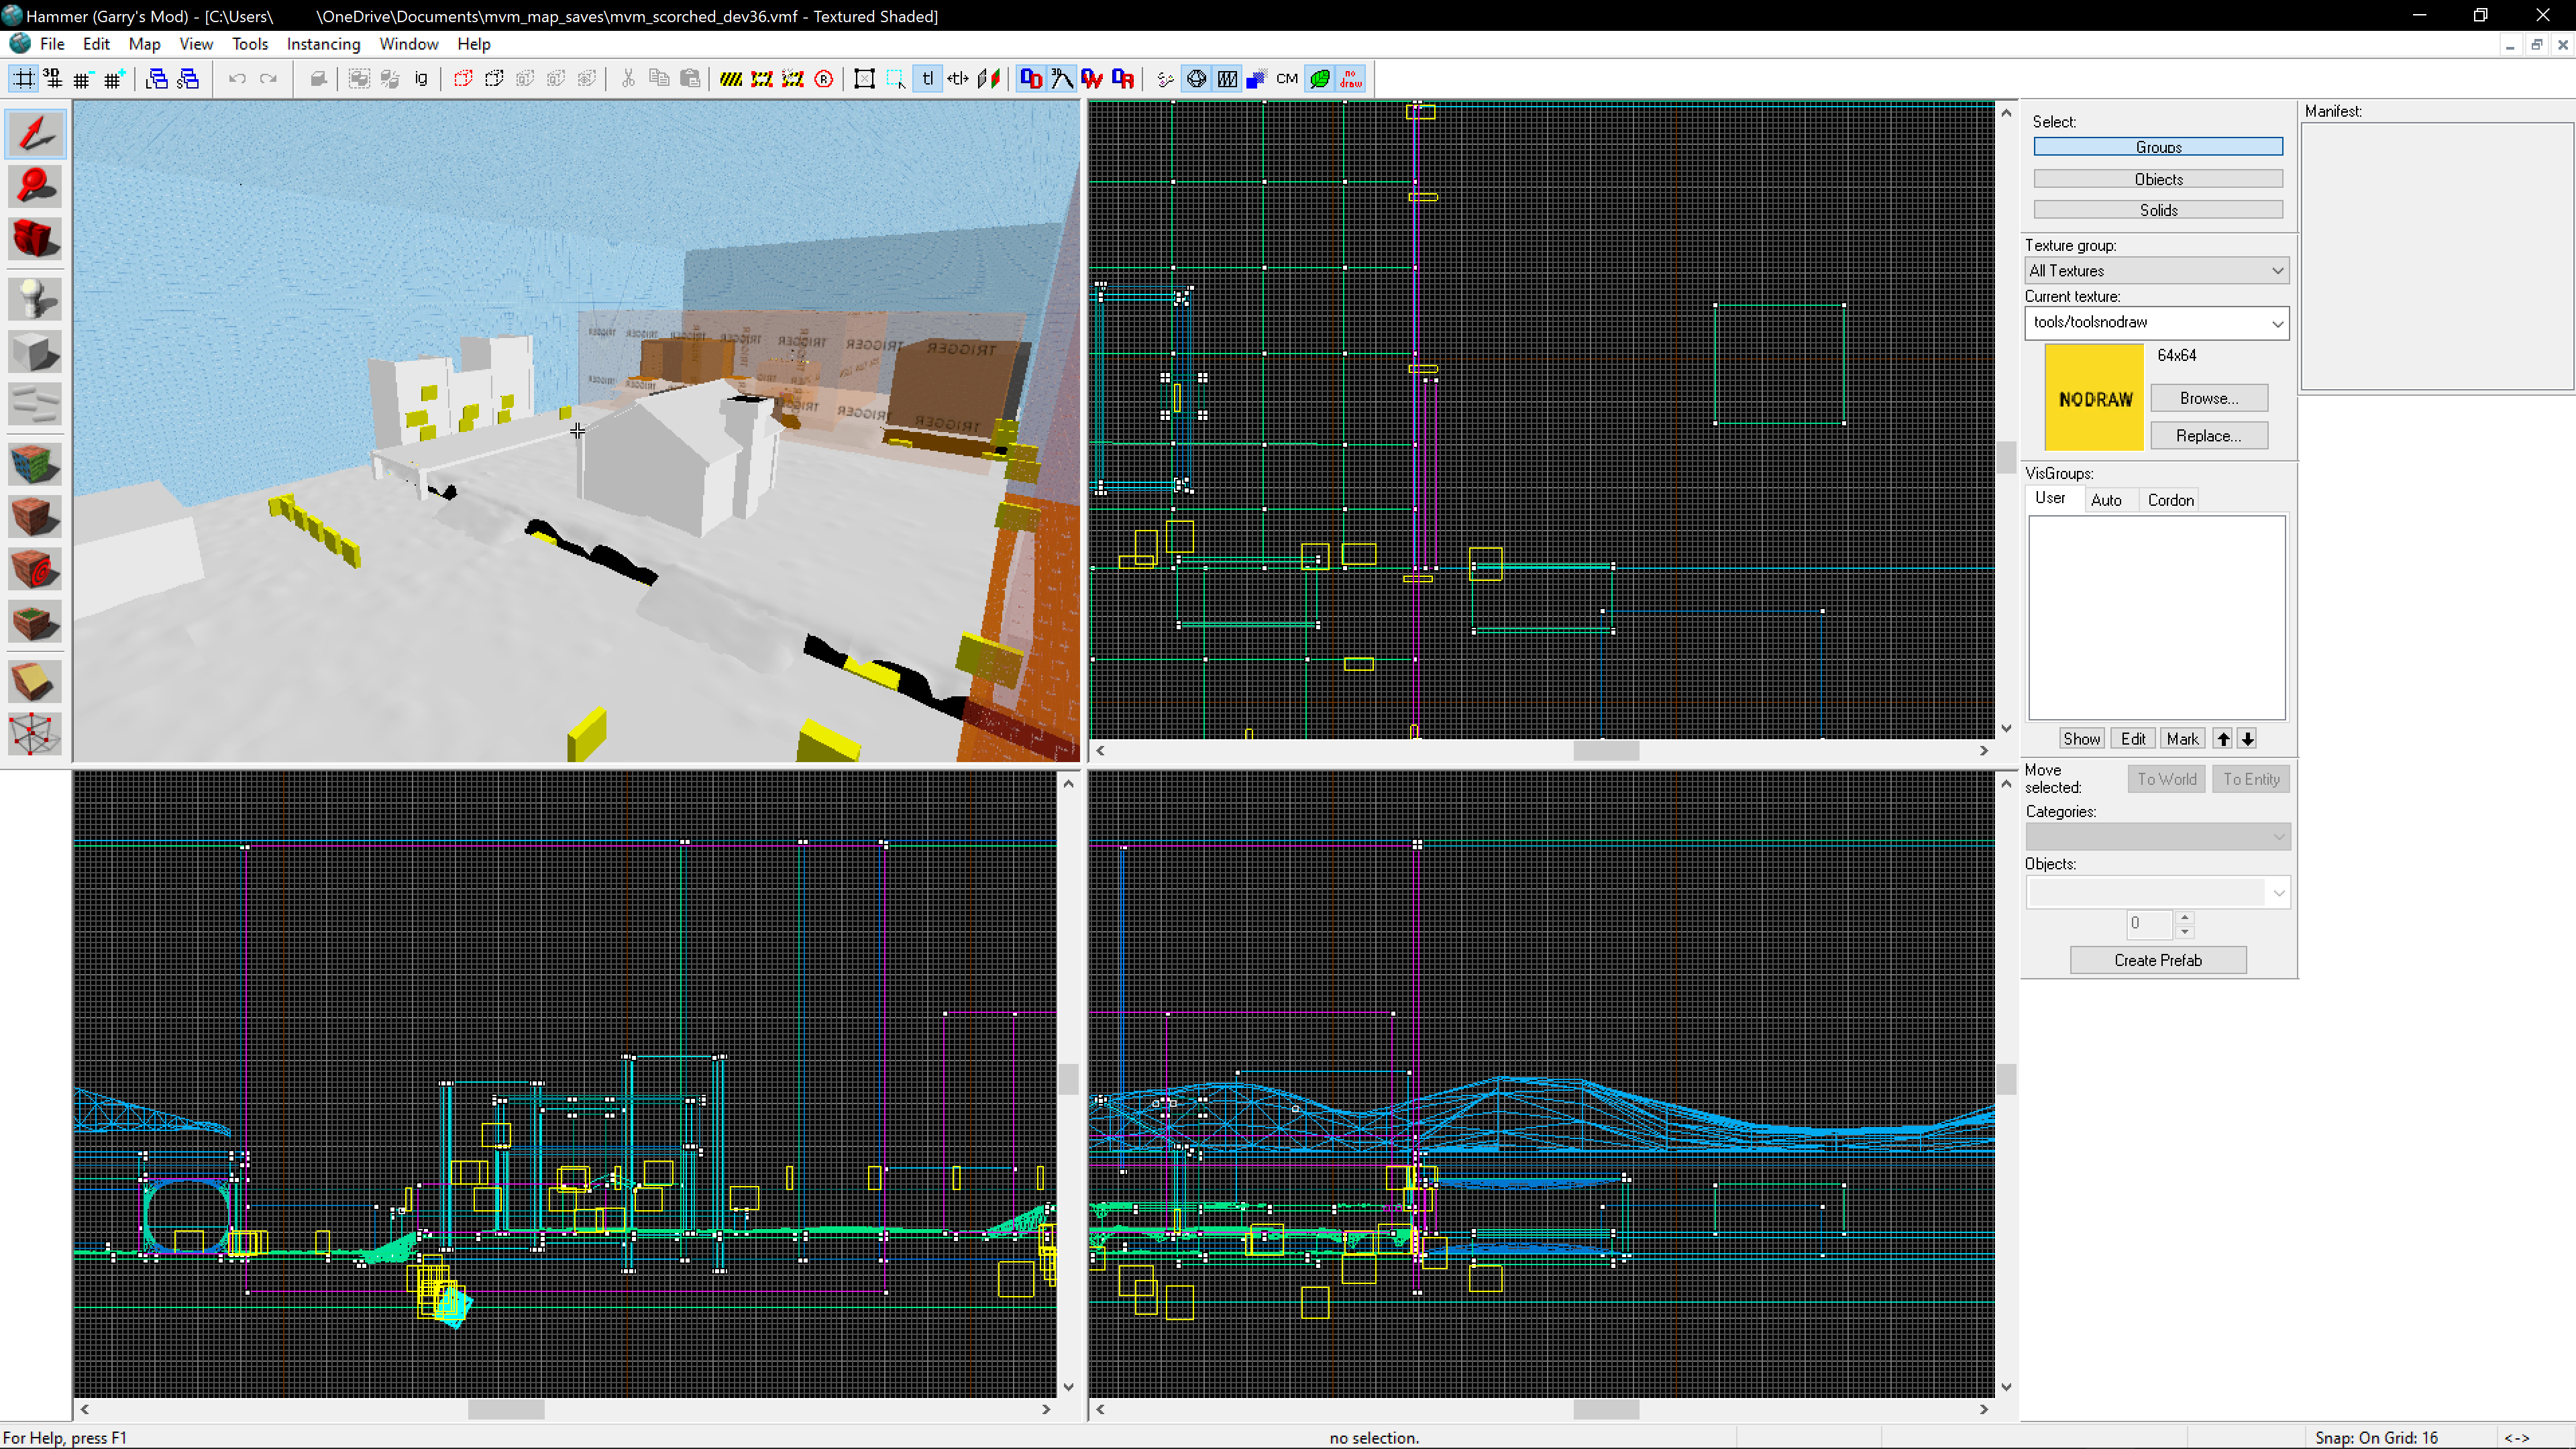This screenshot has width=2576, height=1449.
Task: Select the Magnify tool
Action: pos(35,186)
